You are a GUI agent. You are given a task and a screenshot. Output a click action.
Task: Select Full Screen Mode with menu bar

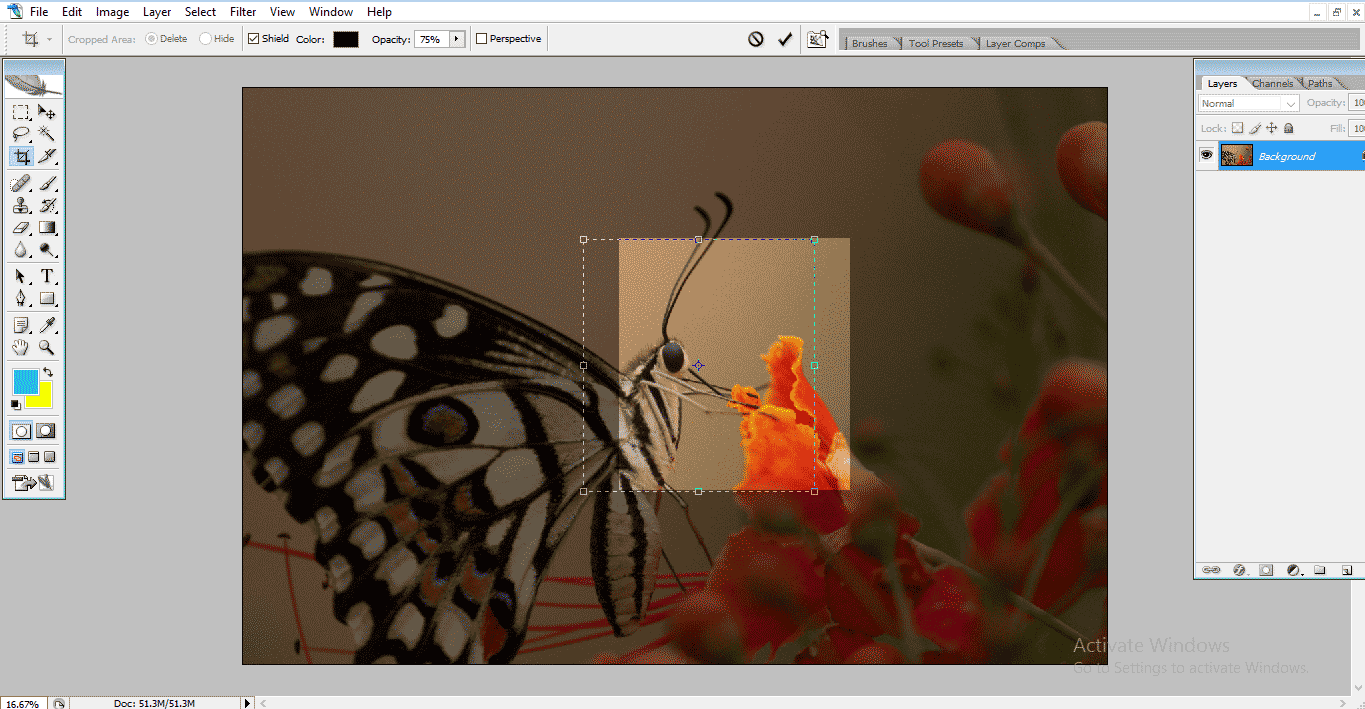click(33, 457)
